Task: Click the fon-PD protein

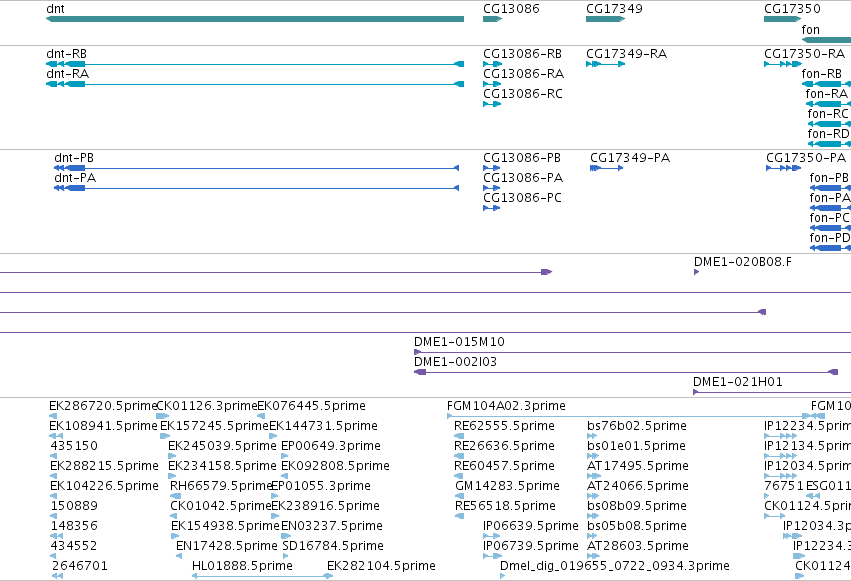Action: (x=830, y=248)
